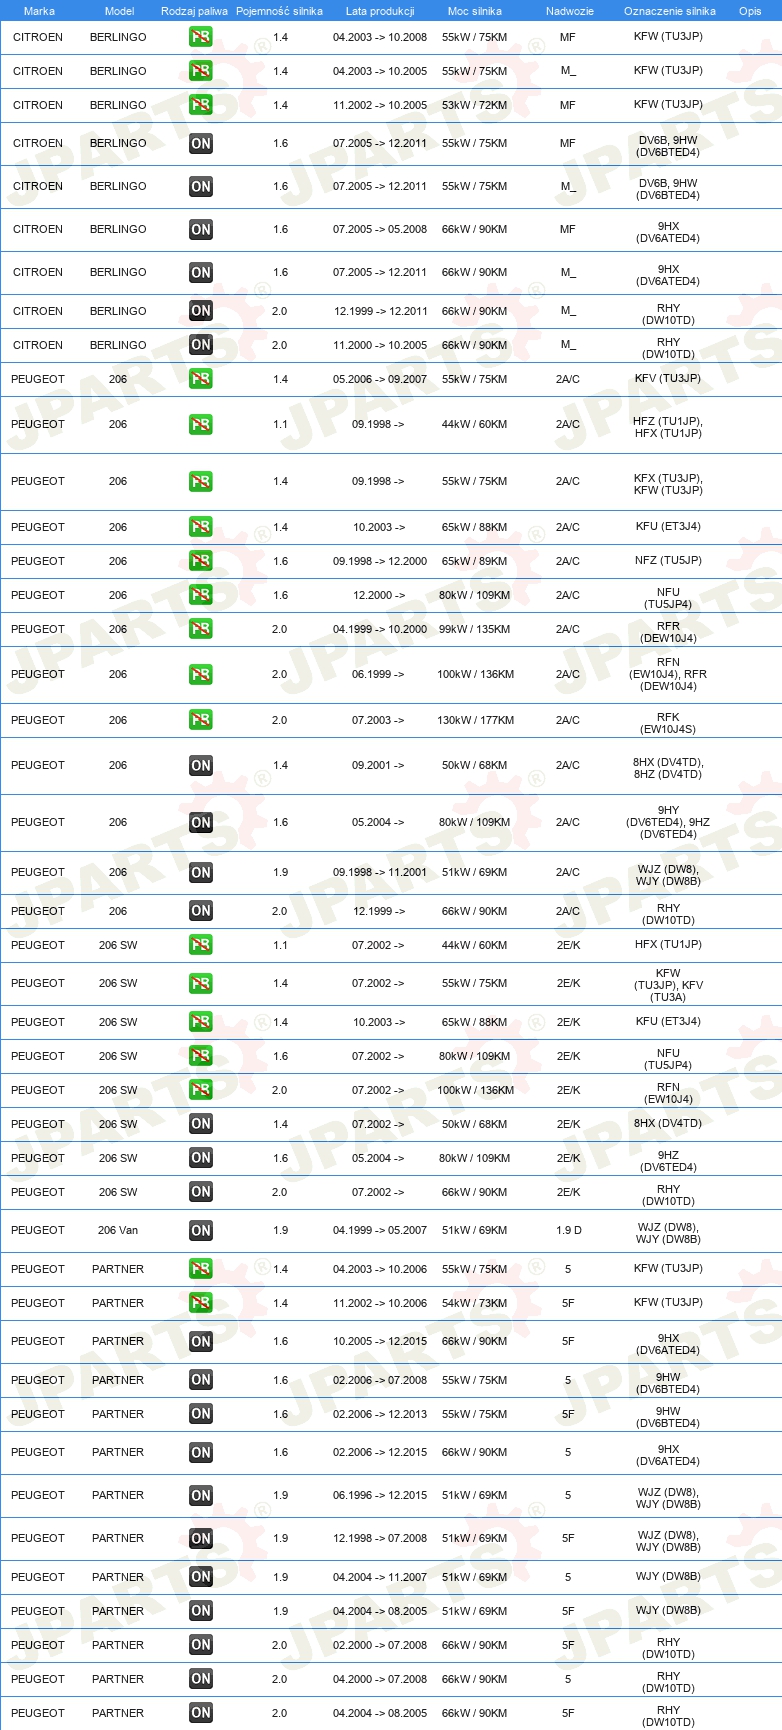Click the 99kW / 135KM power cell
The width and height of the screenshot is (782, 1730).
[x=475, y=629]
